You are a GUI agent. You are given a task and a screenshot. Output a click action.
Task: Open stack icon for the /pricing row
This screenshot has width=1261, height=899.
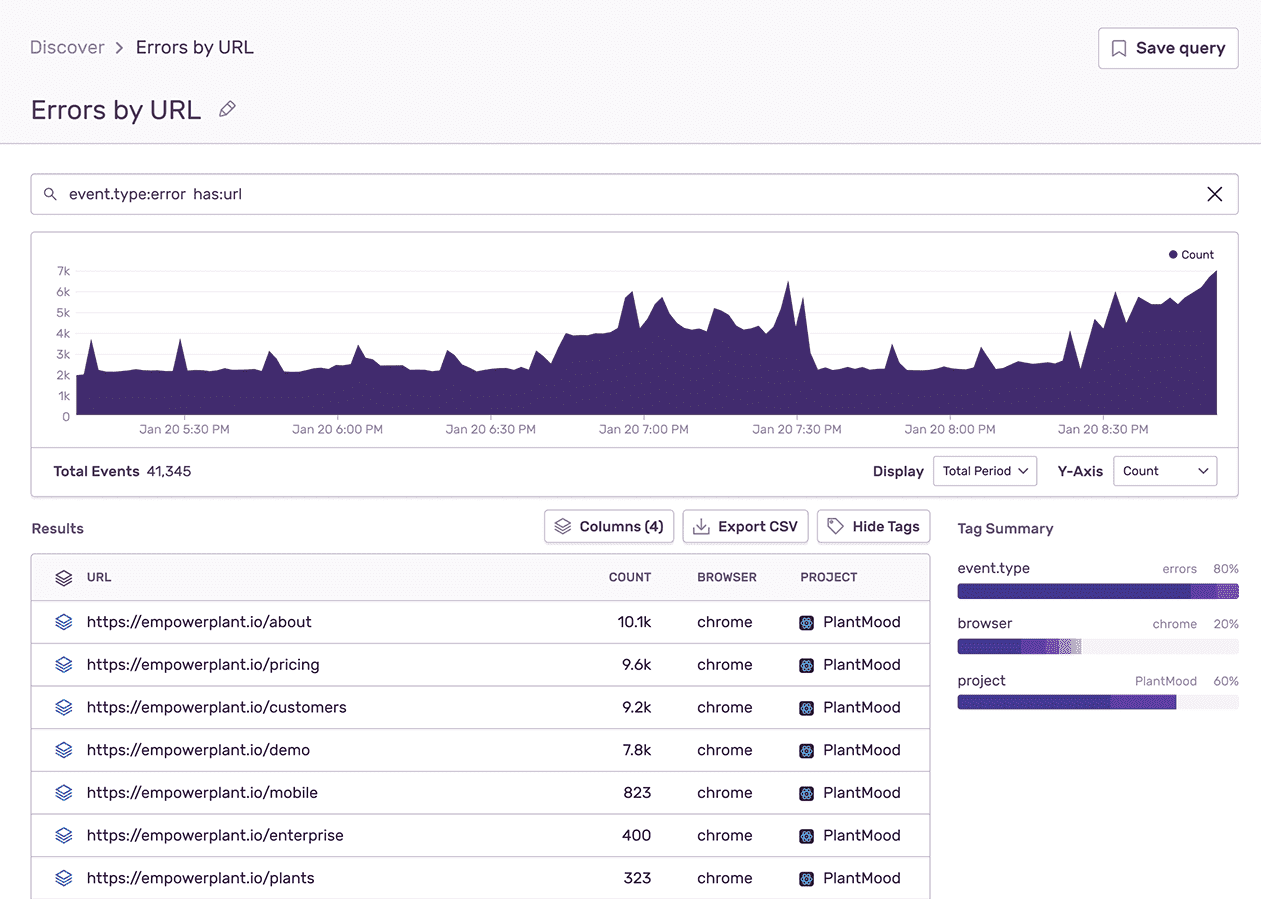(x=64, y=665)
